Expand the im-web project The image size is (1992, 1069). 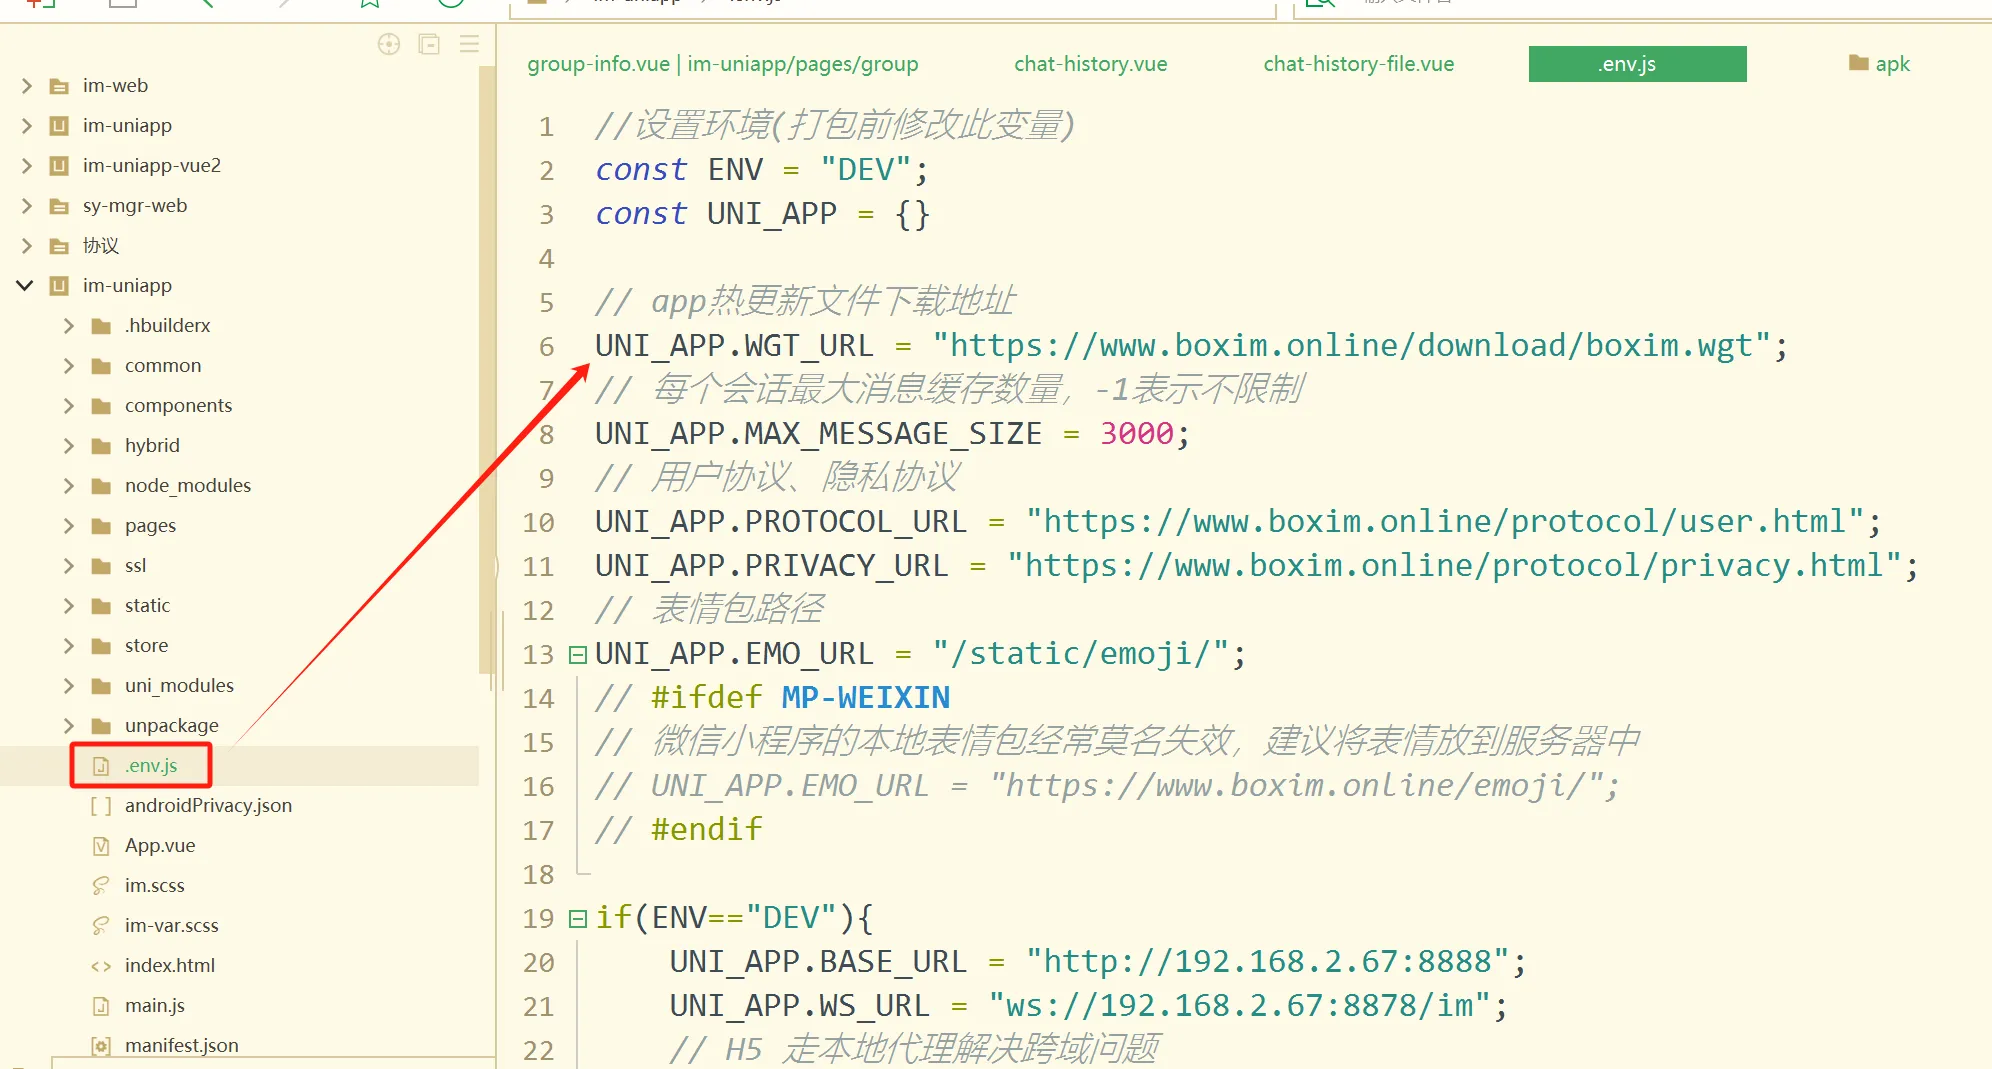[x=27, y=86]
